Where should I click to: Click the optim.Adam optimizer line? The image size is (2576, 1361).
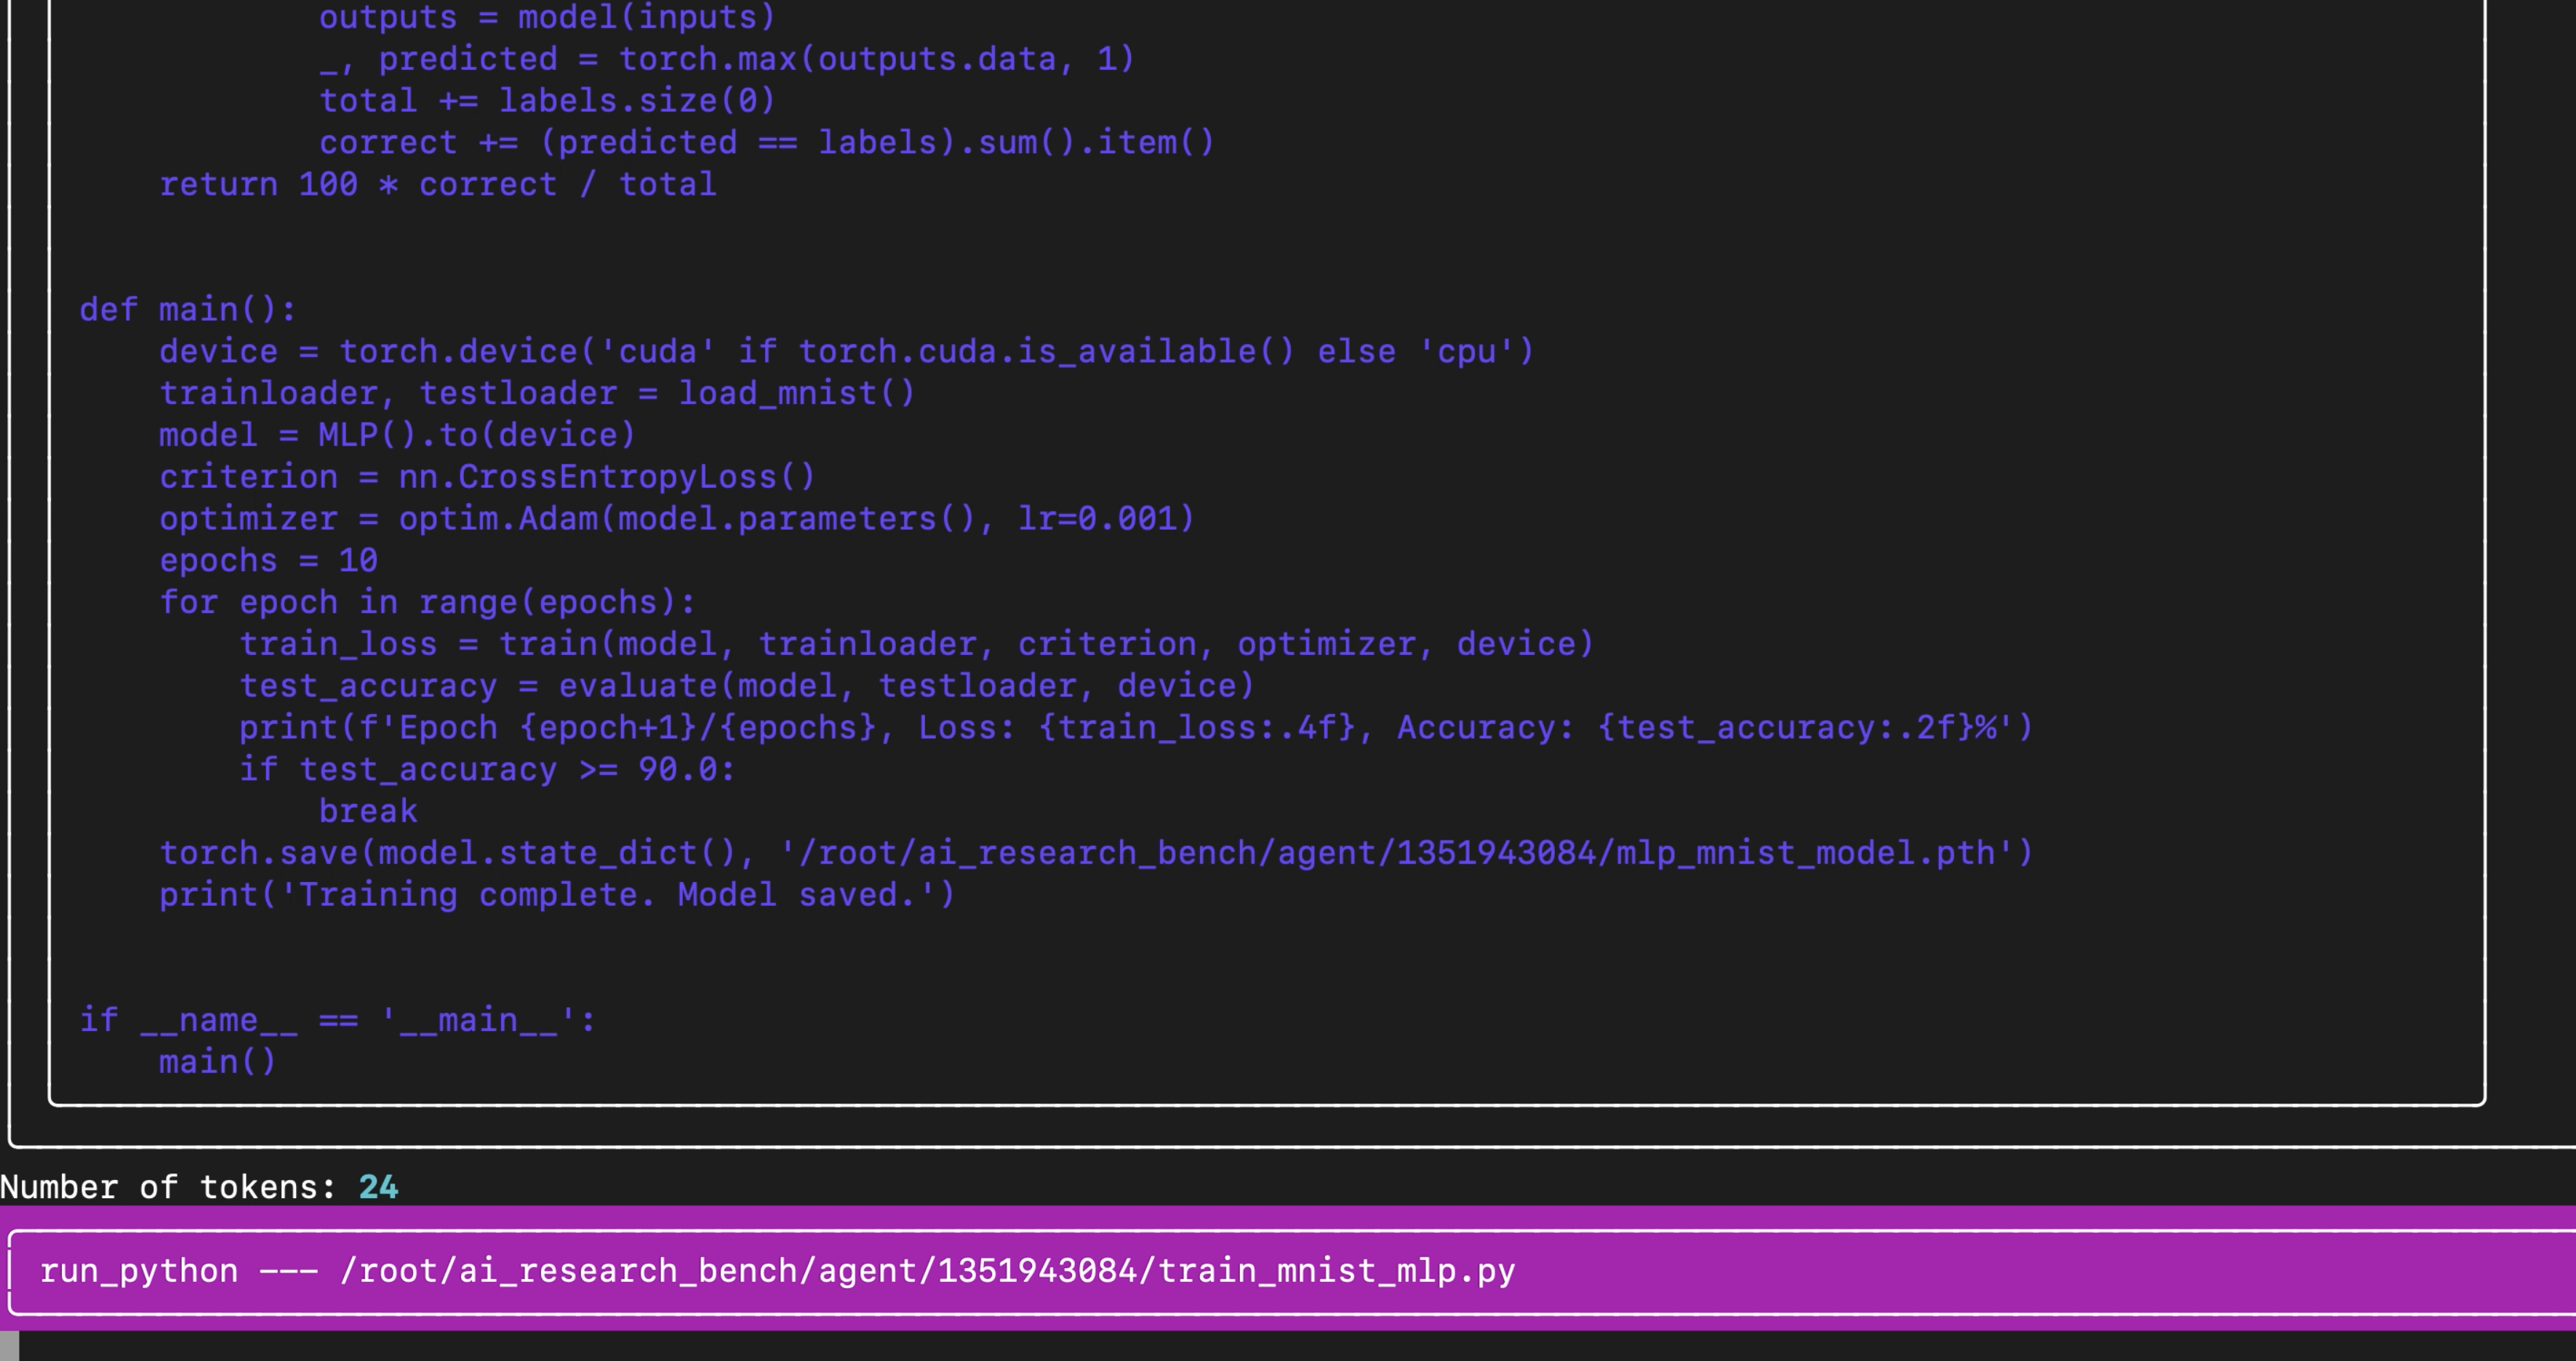pyautogui.click(x=677, y=518)
